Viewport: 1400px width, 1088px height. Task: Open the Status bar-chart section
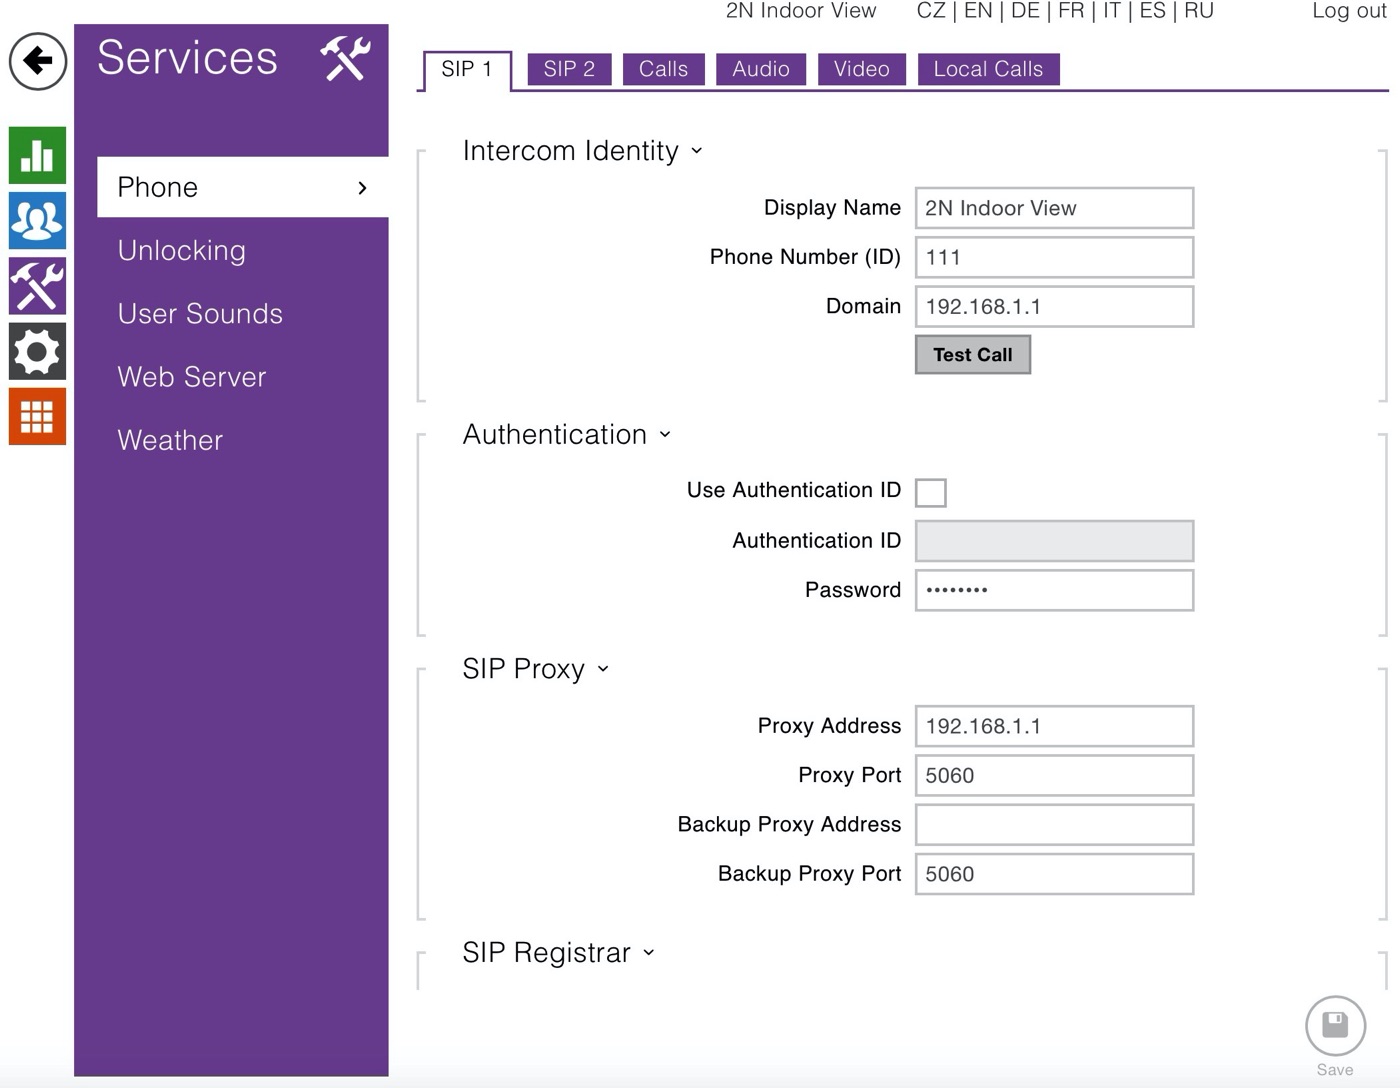[38, 155]
